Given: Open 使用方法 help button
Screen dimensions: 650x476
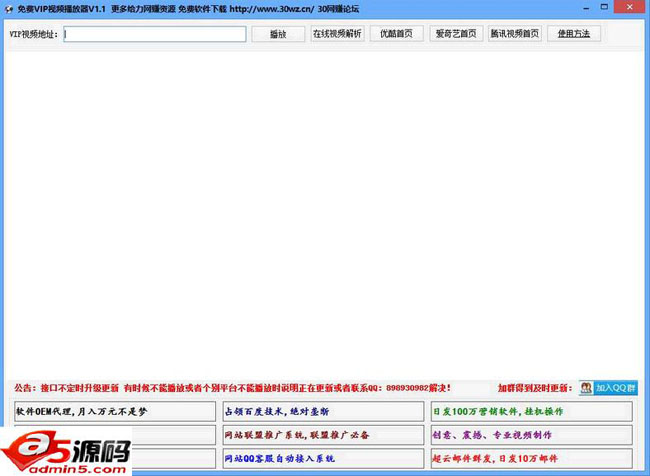Looking at the screenshot, I should point(574,34).
